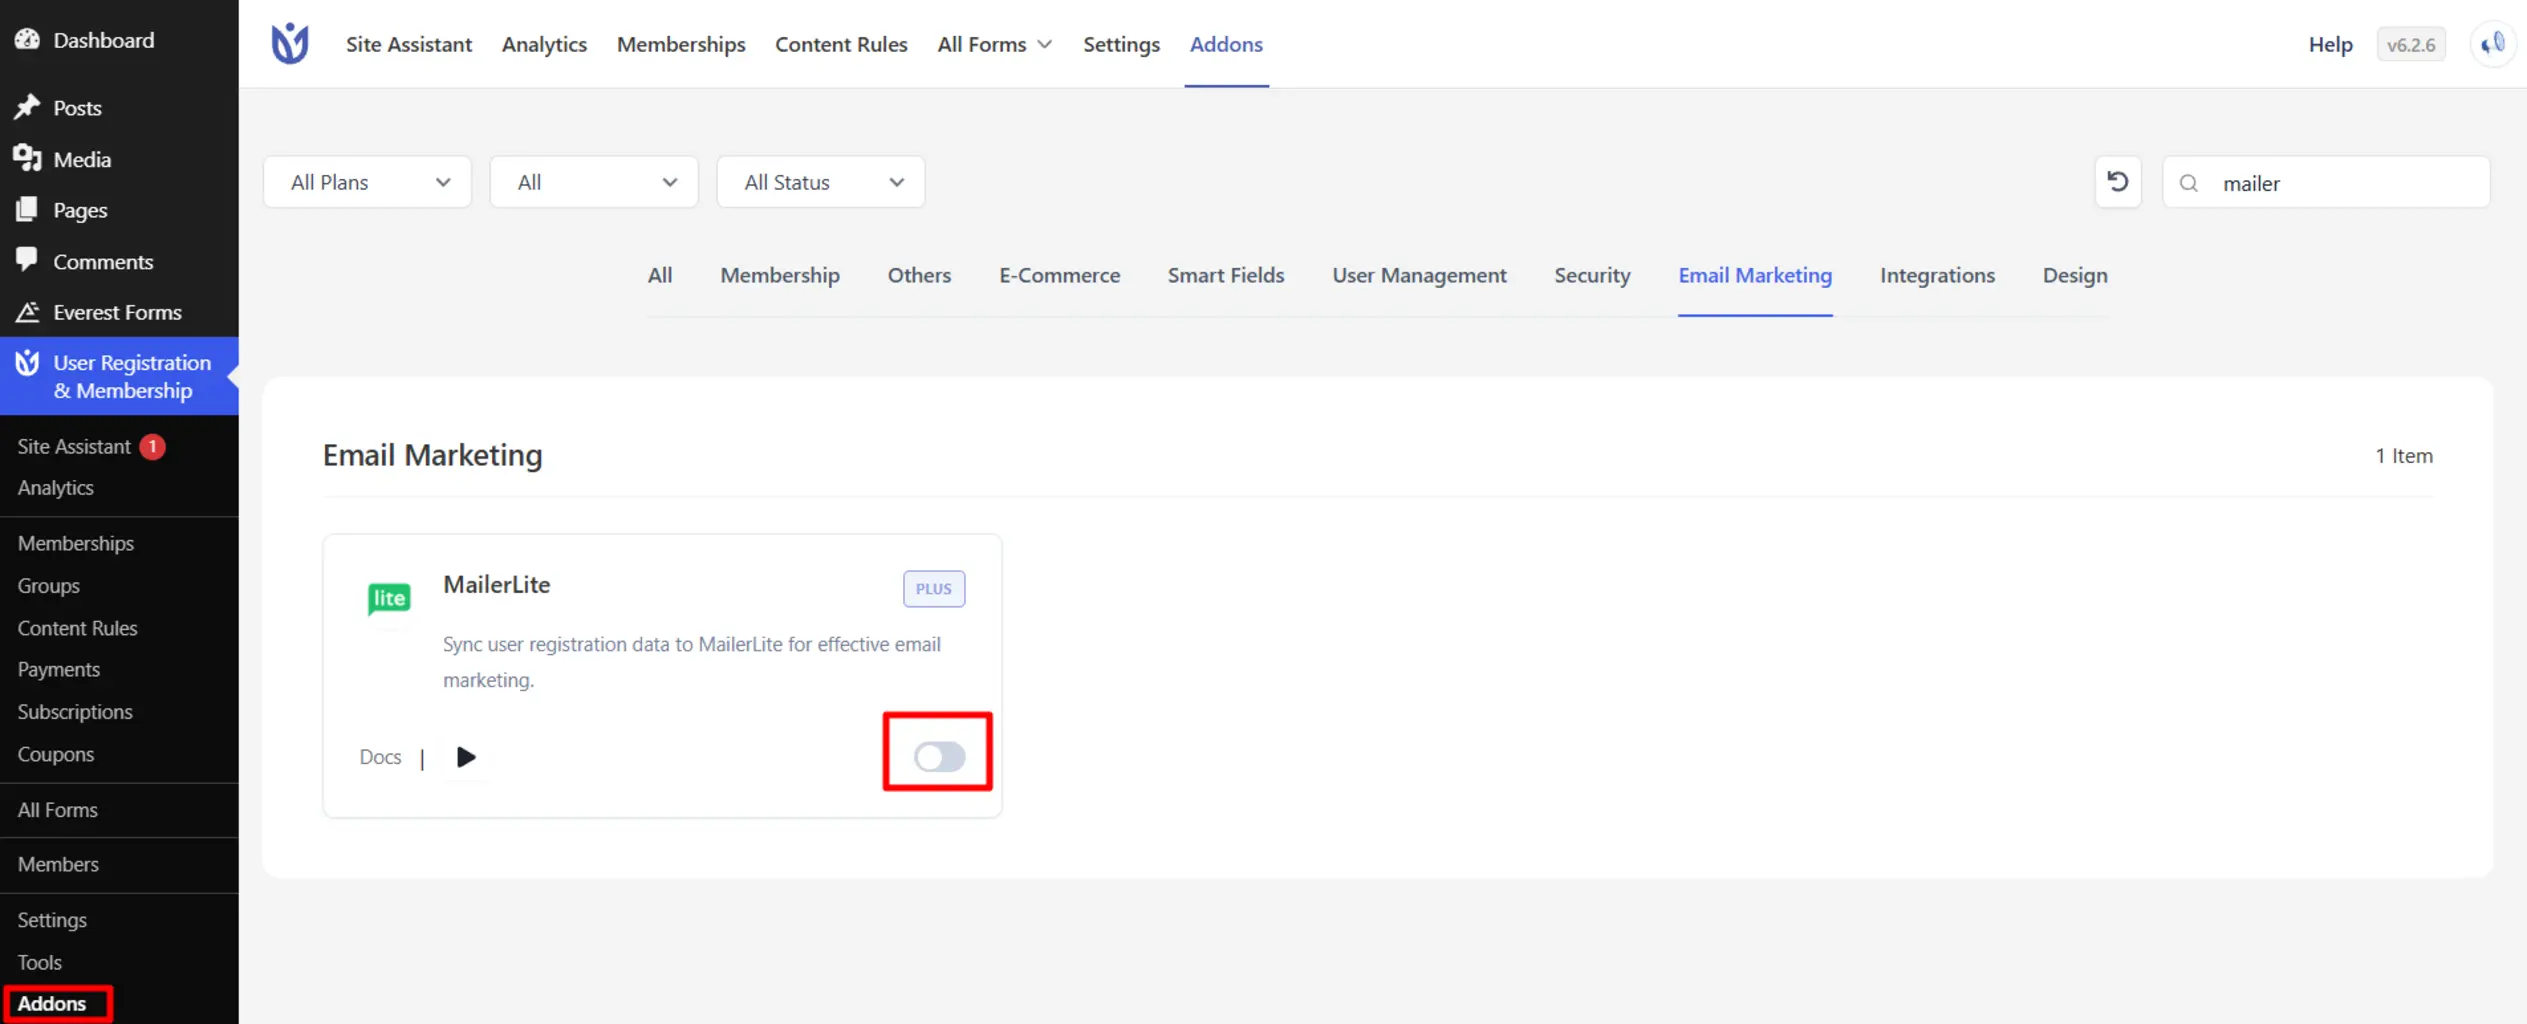Open Site Assistant in sidebar submenu
2527x1024 pixels.
coord(74,446)
